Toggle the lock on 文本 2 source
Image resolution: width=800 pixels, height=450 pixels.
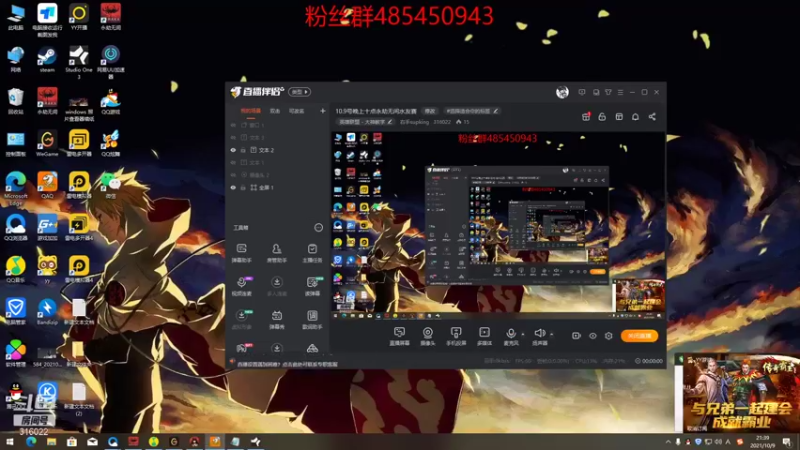(243, 150)
